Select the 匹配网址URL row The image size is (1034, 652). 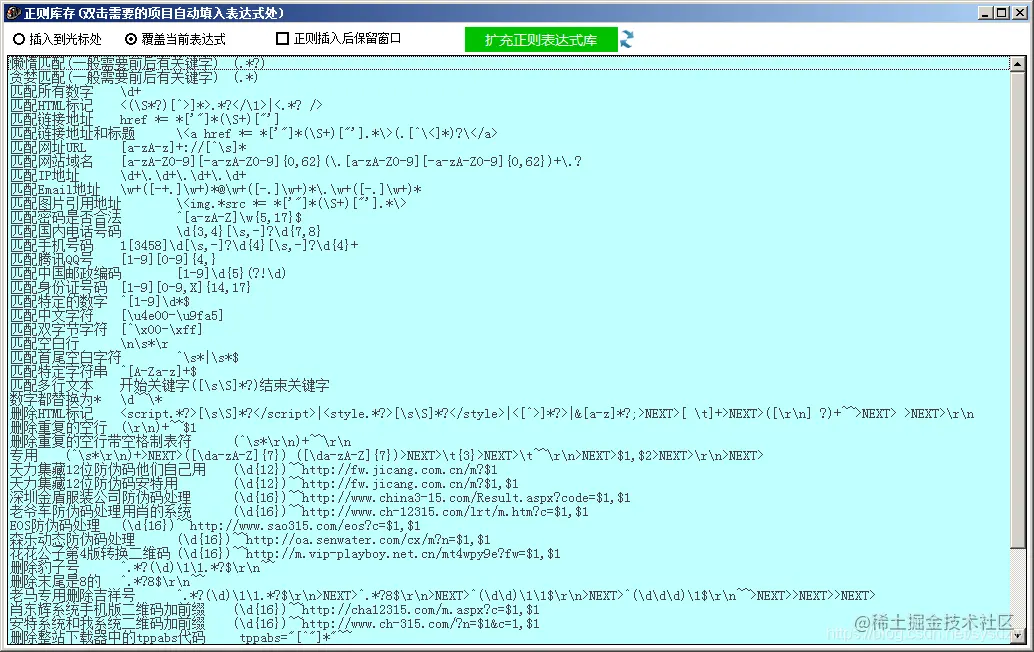point(508,147)
